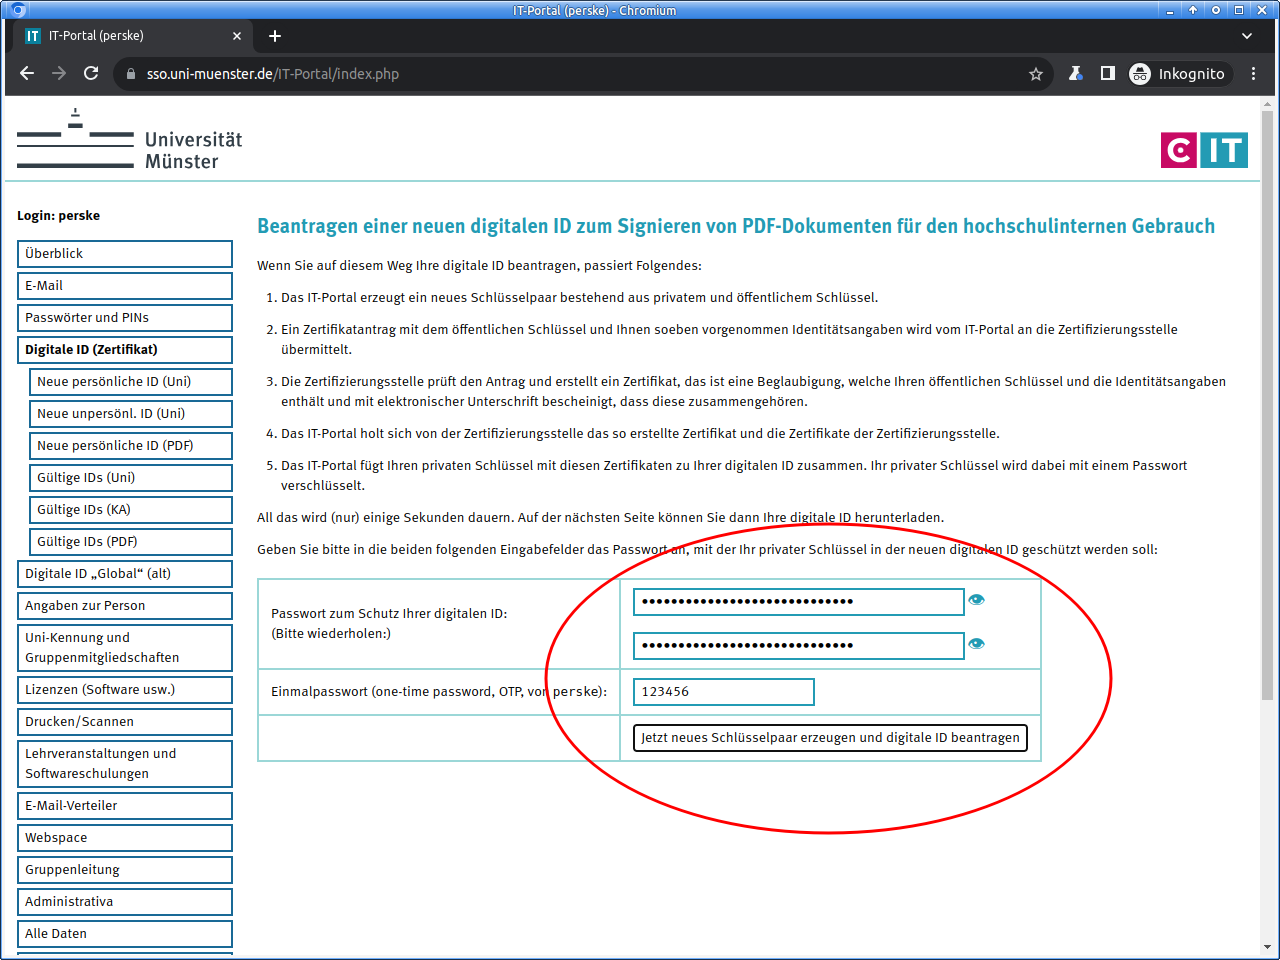Open the Inkognito profile button
Screen dimensions: 1280x960
pos(1178,74)
